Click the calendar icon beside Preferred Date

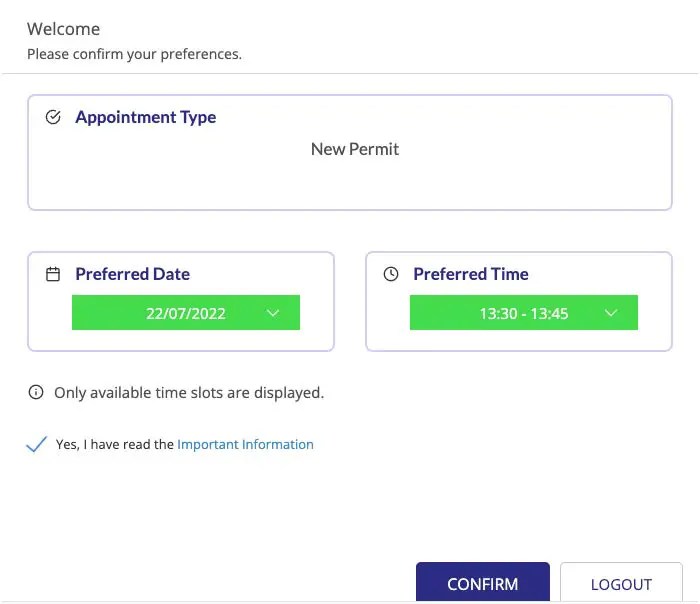pyautogui.click(x=54, y=274)
